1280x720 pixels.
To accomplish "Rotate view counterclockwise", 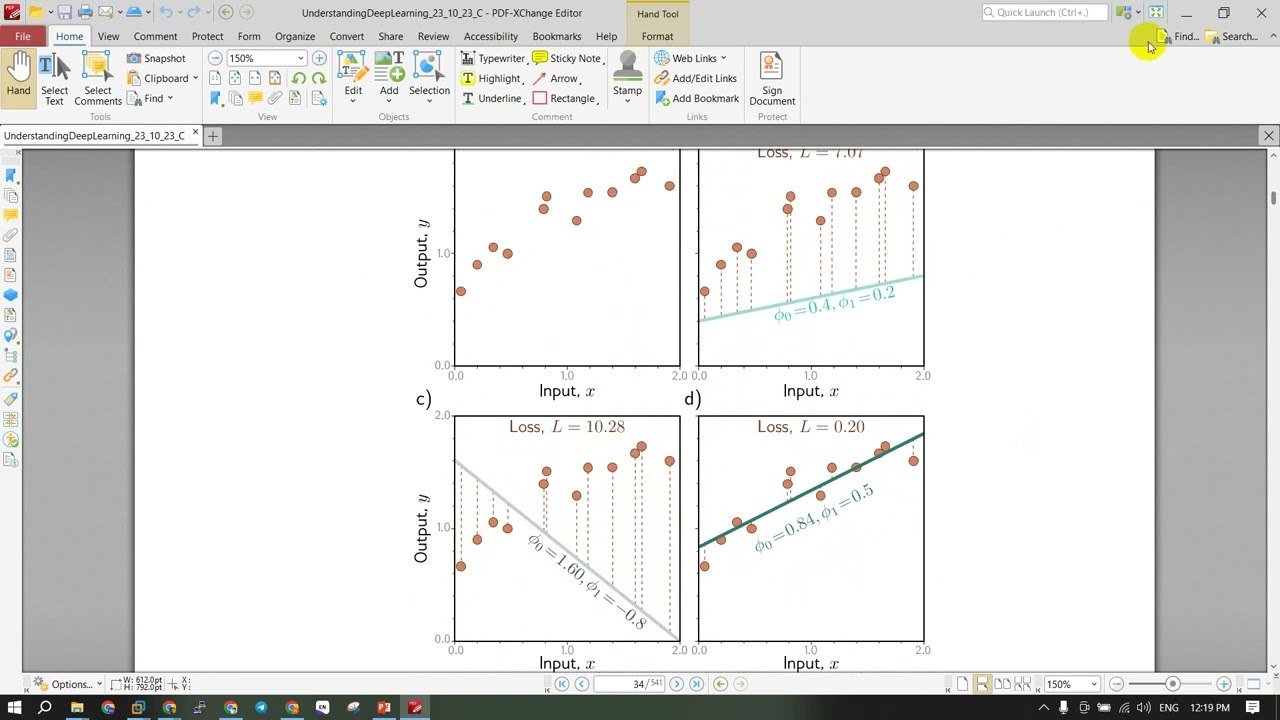I will click(299, 79).
